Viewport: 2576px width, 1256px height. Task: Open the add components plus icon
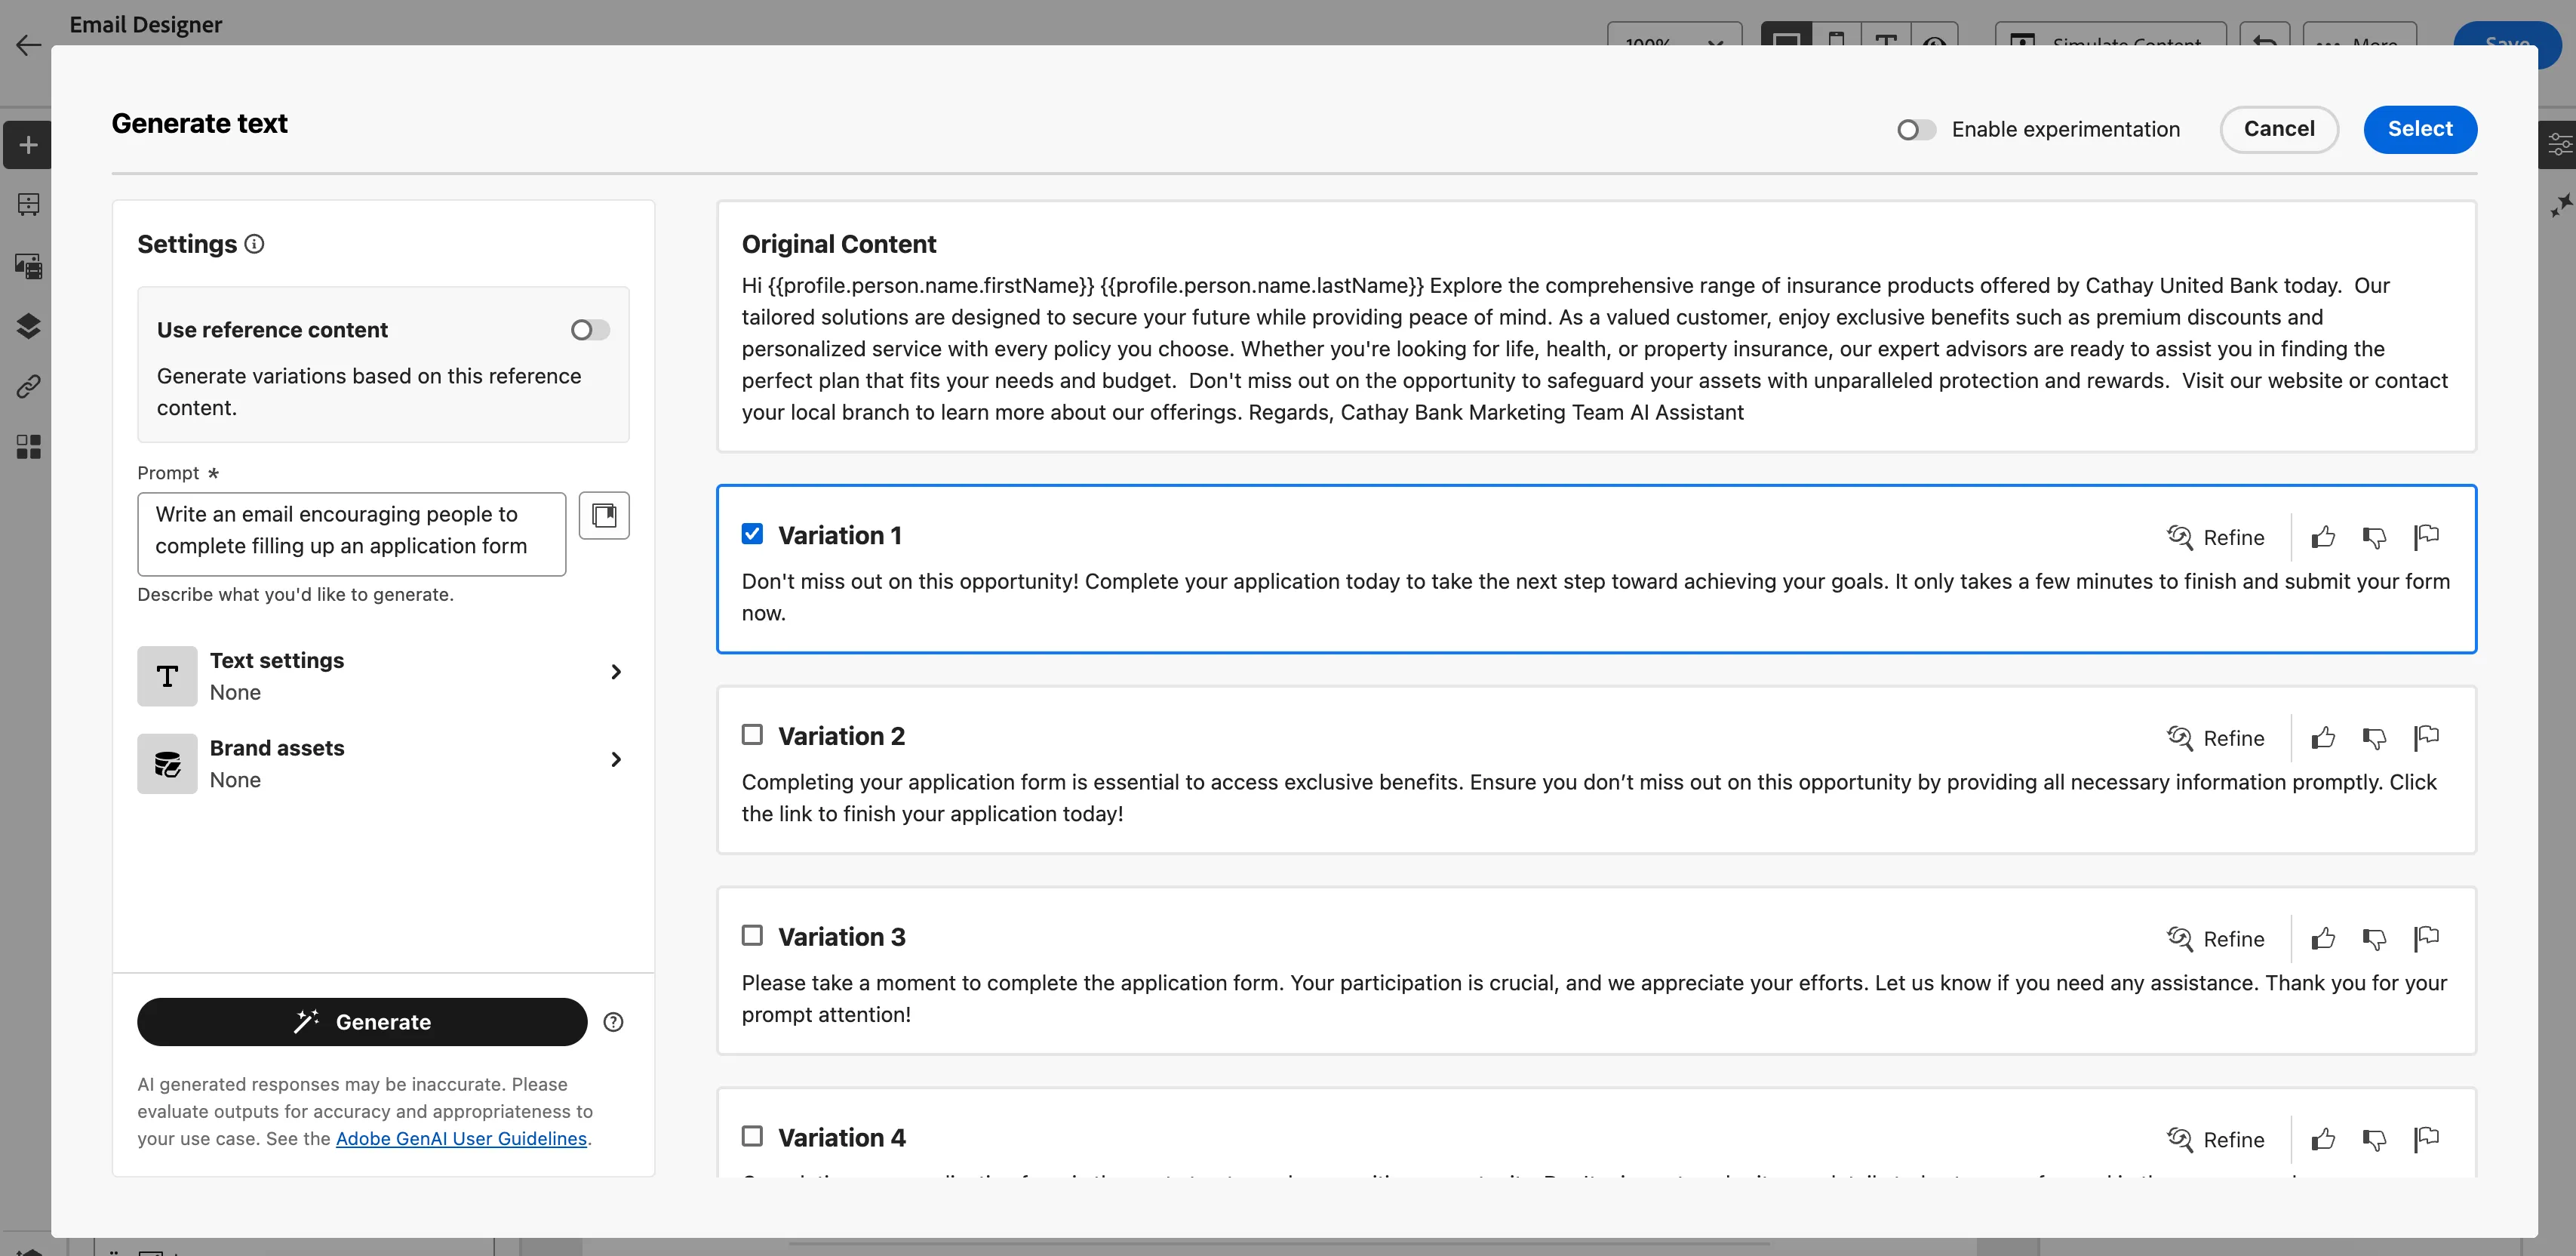pos(28,145)
